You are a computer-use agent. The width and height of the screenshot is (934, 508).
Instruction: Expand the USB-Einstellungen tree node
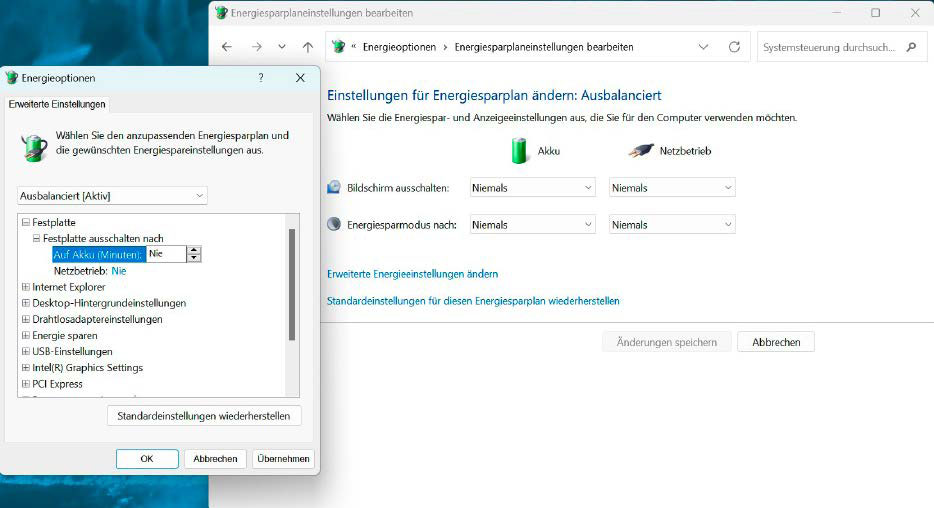(x=25, y=352)
